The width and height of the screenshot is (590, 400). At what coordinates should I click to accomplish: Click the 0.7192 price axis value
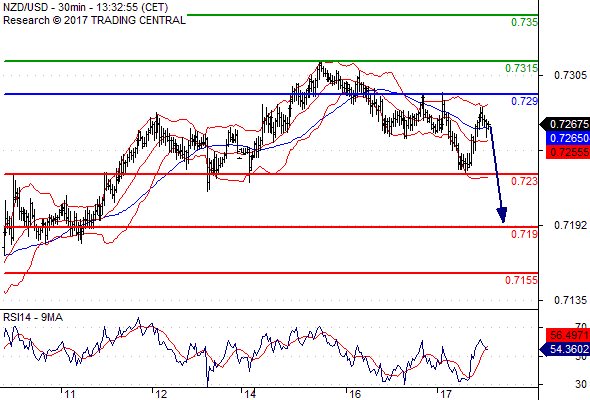tap(570, 225)
